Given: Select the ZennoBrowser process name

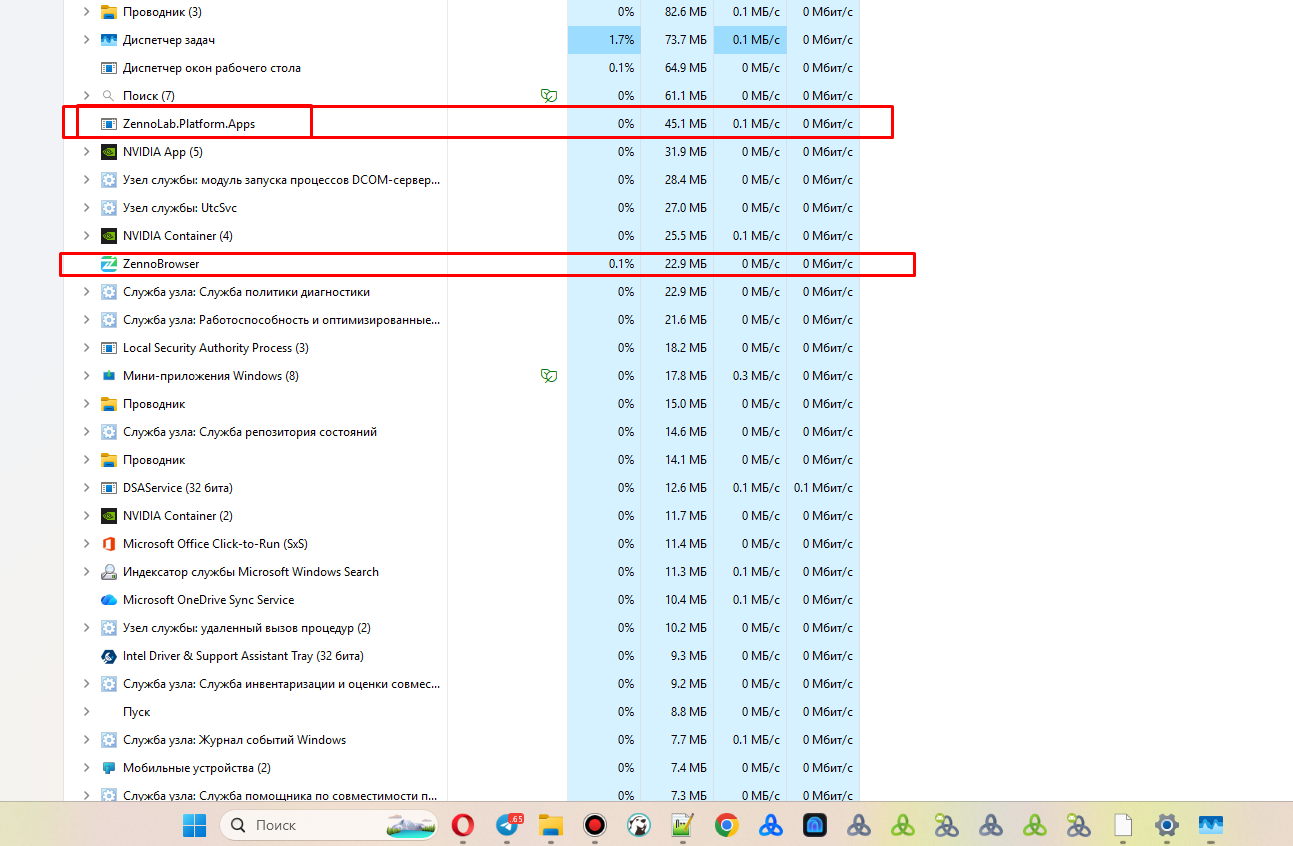Looking at the screenshot, I should pos(161,264).
